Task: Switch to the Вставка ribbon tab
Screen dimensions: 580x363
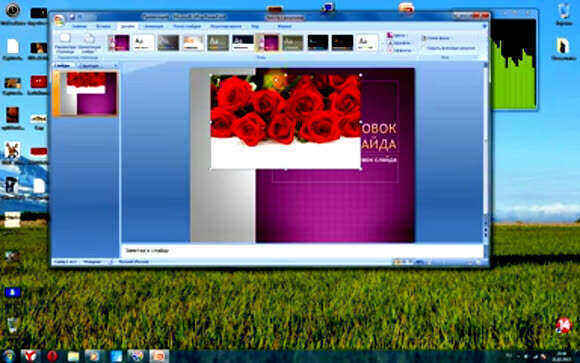Action: (x=103, y=26)
